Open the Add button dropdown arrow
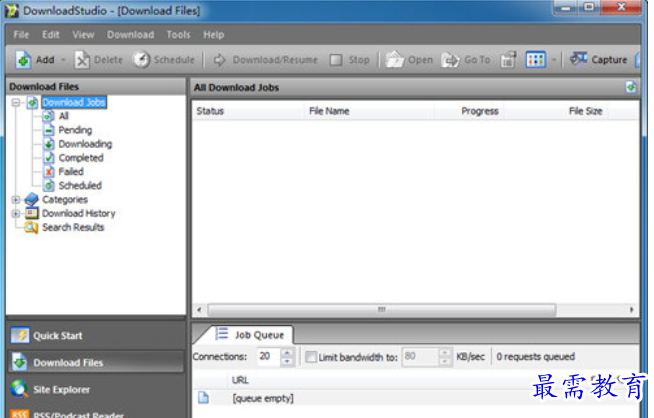 pos(63,60)
